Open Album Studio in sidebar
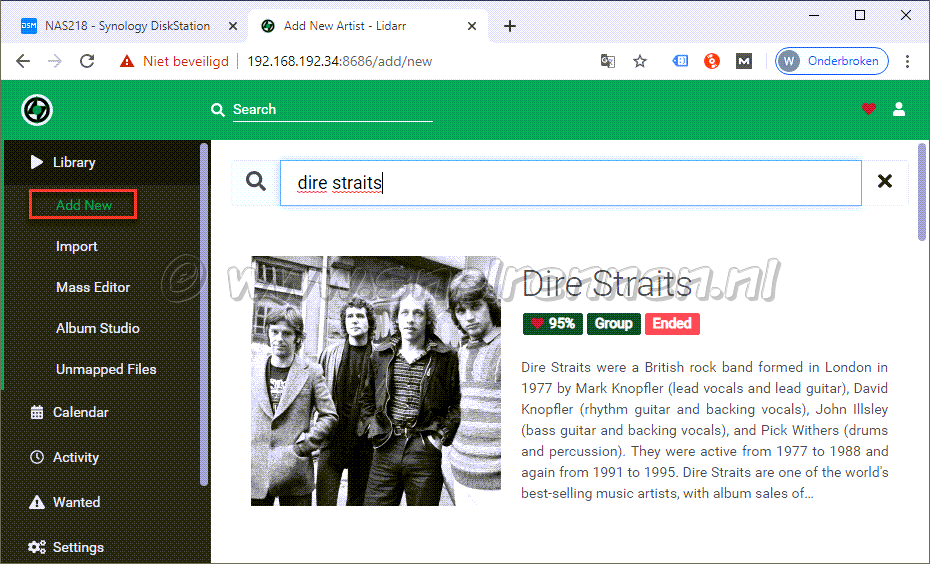Image resolution: width=930 pixels, height=564 pixels. [98, 328]
